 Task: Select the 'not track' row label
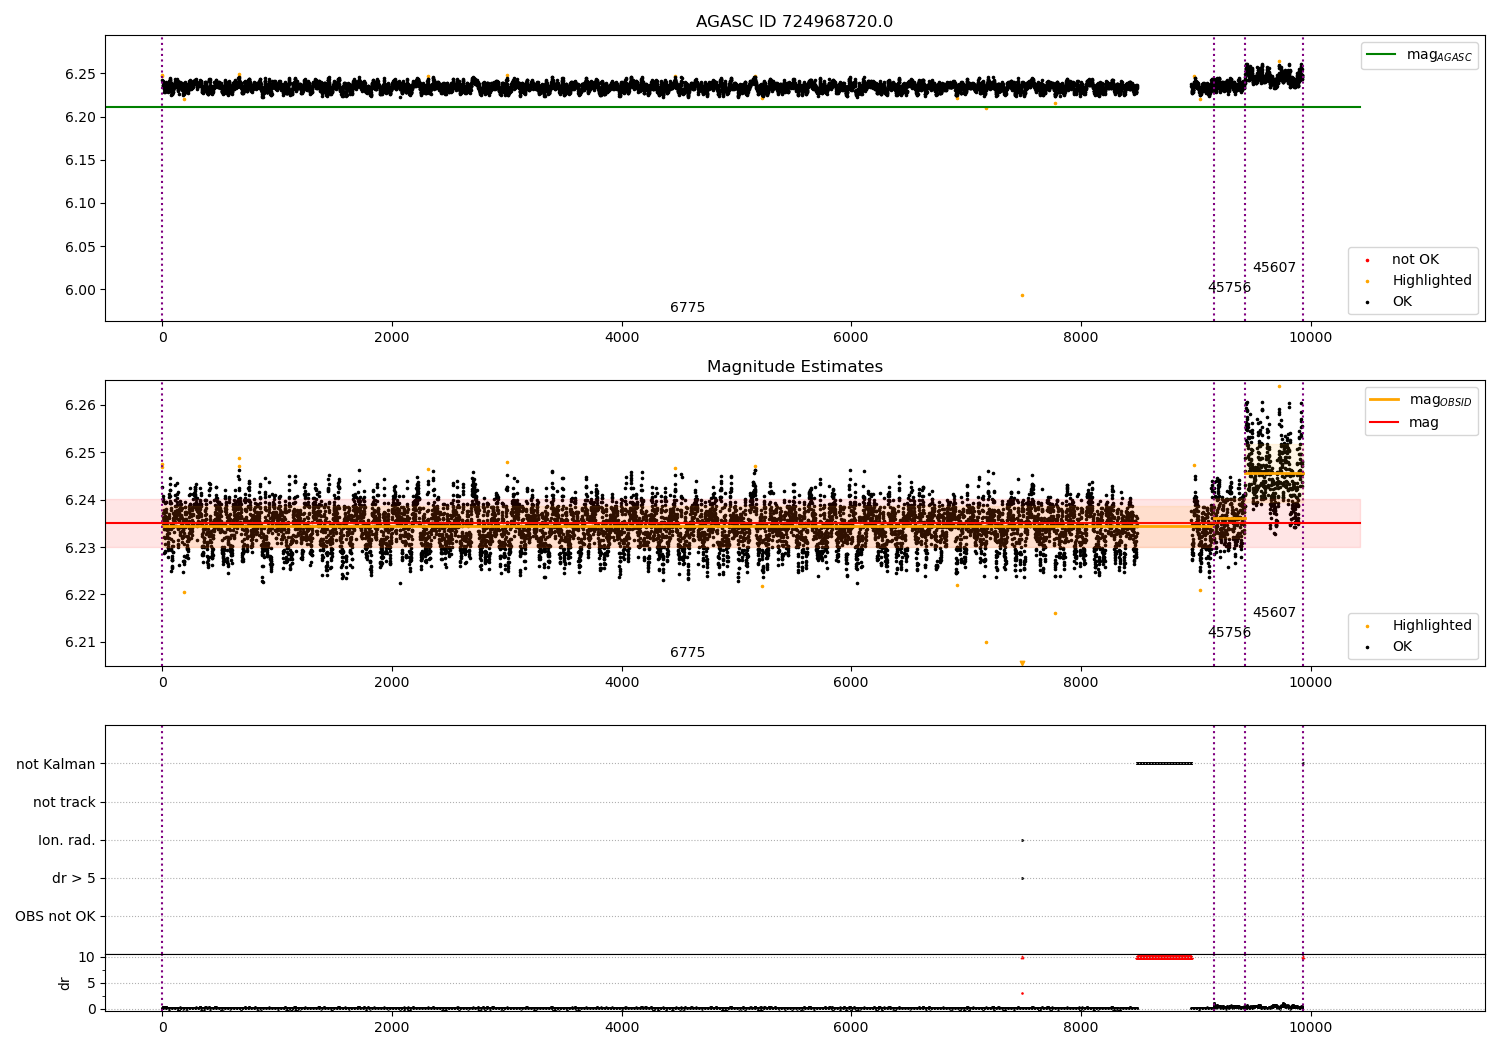coord(64,802)
